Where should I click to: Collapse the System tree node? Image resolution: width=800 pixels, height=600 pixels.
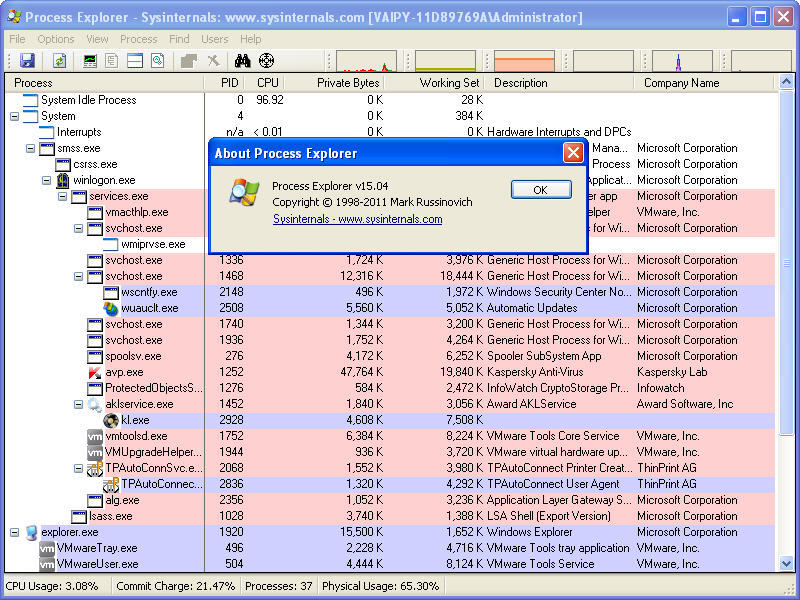click(15, 116)
